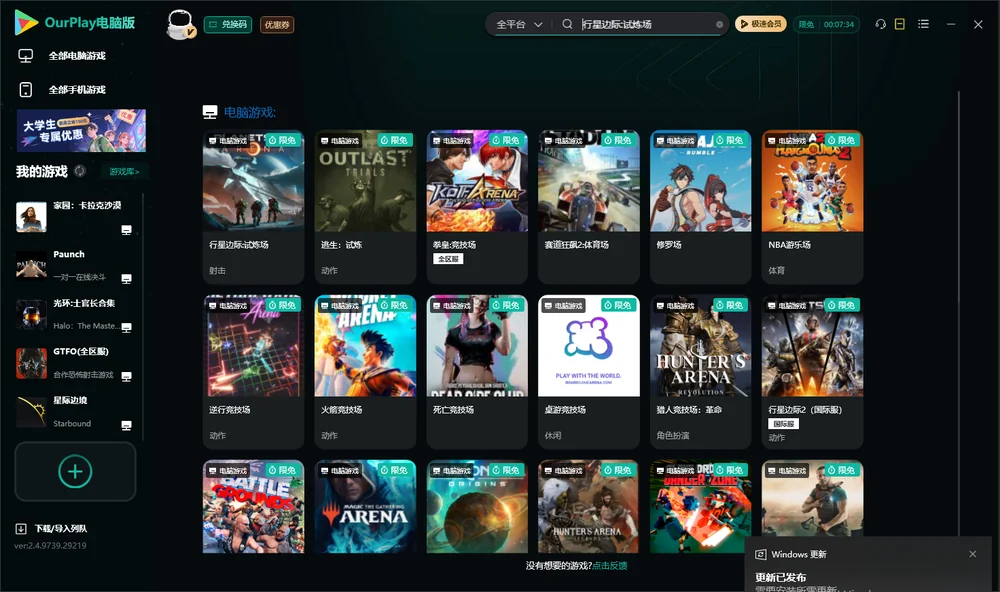Click the OurPlay logo icon
This screenshot has width=1000, height=592.
coord(26,23)
